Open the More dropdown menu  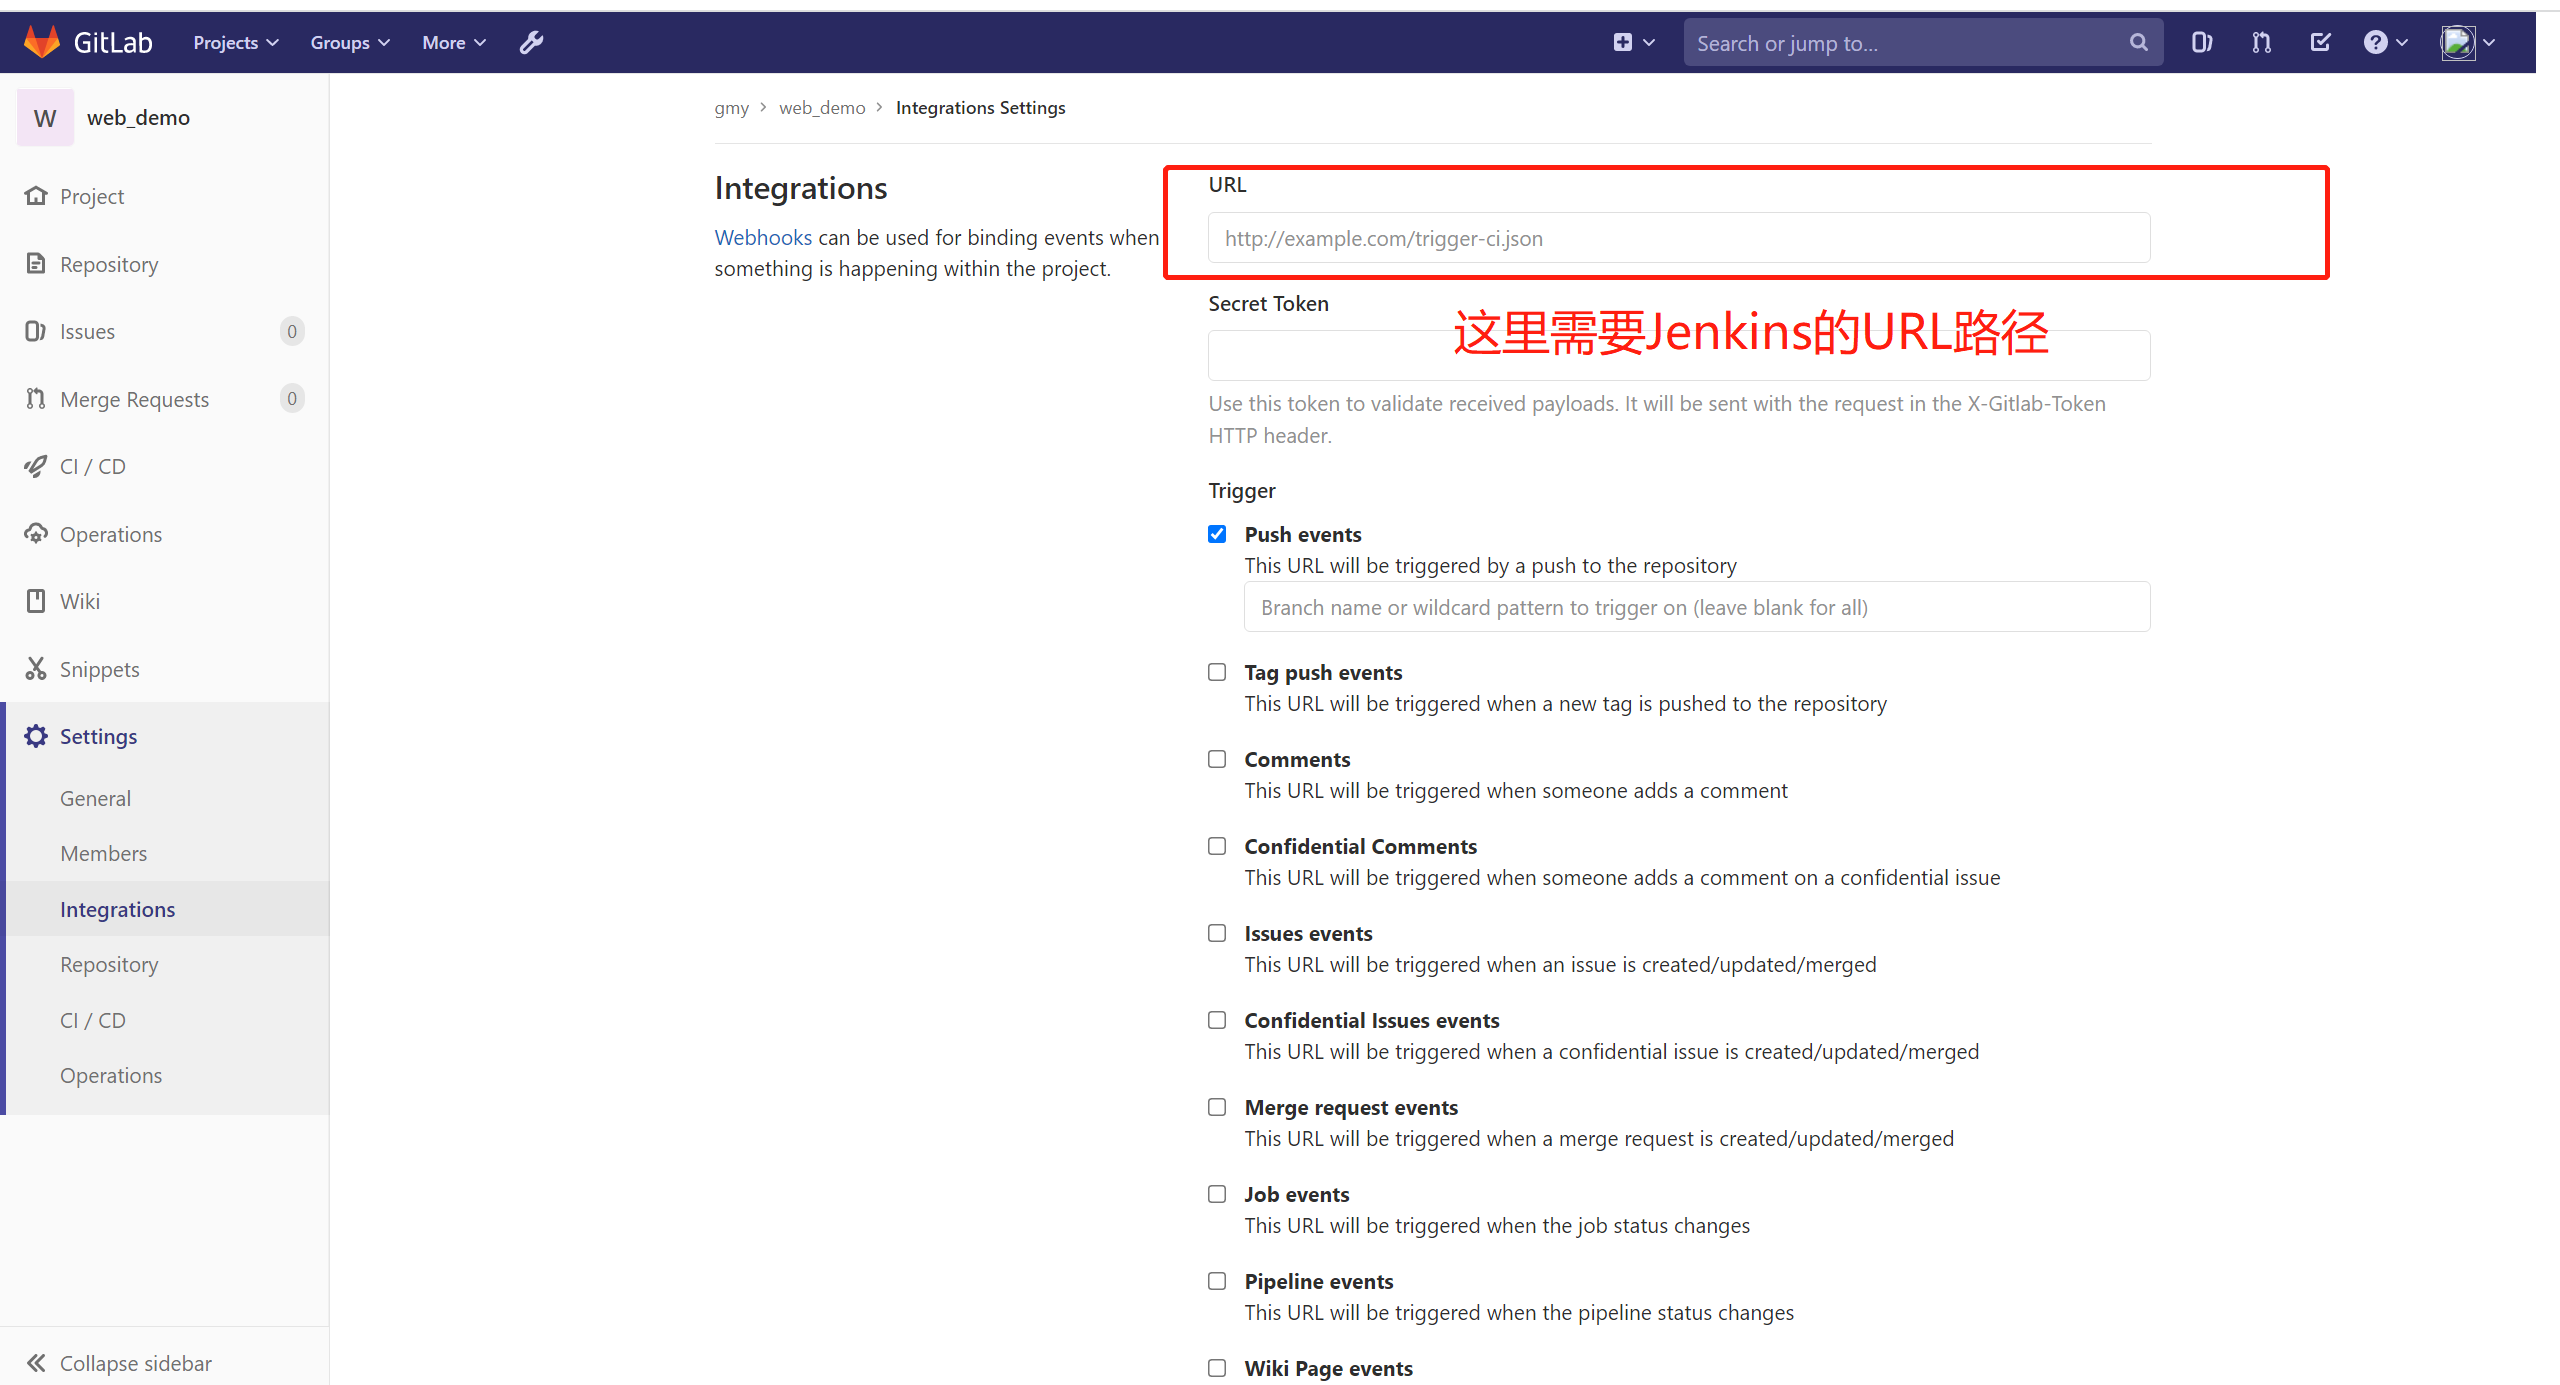click(x=454, y=42)
